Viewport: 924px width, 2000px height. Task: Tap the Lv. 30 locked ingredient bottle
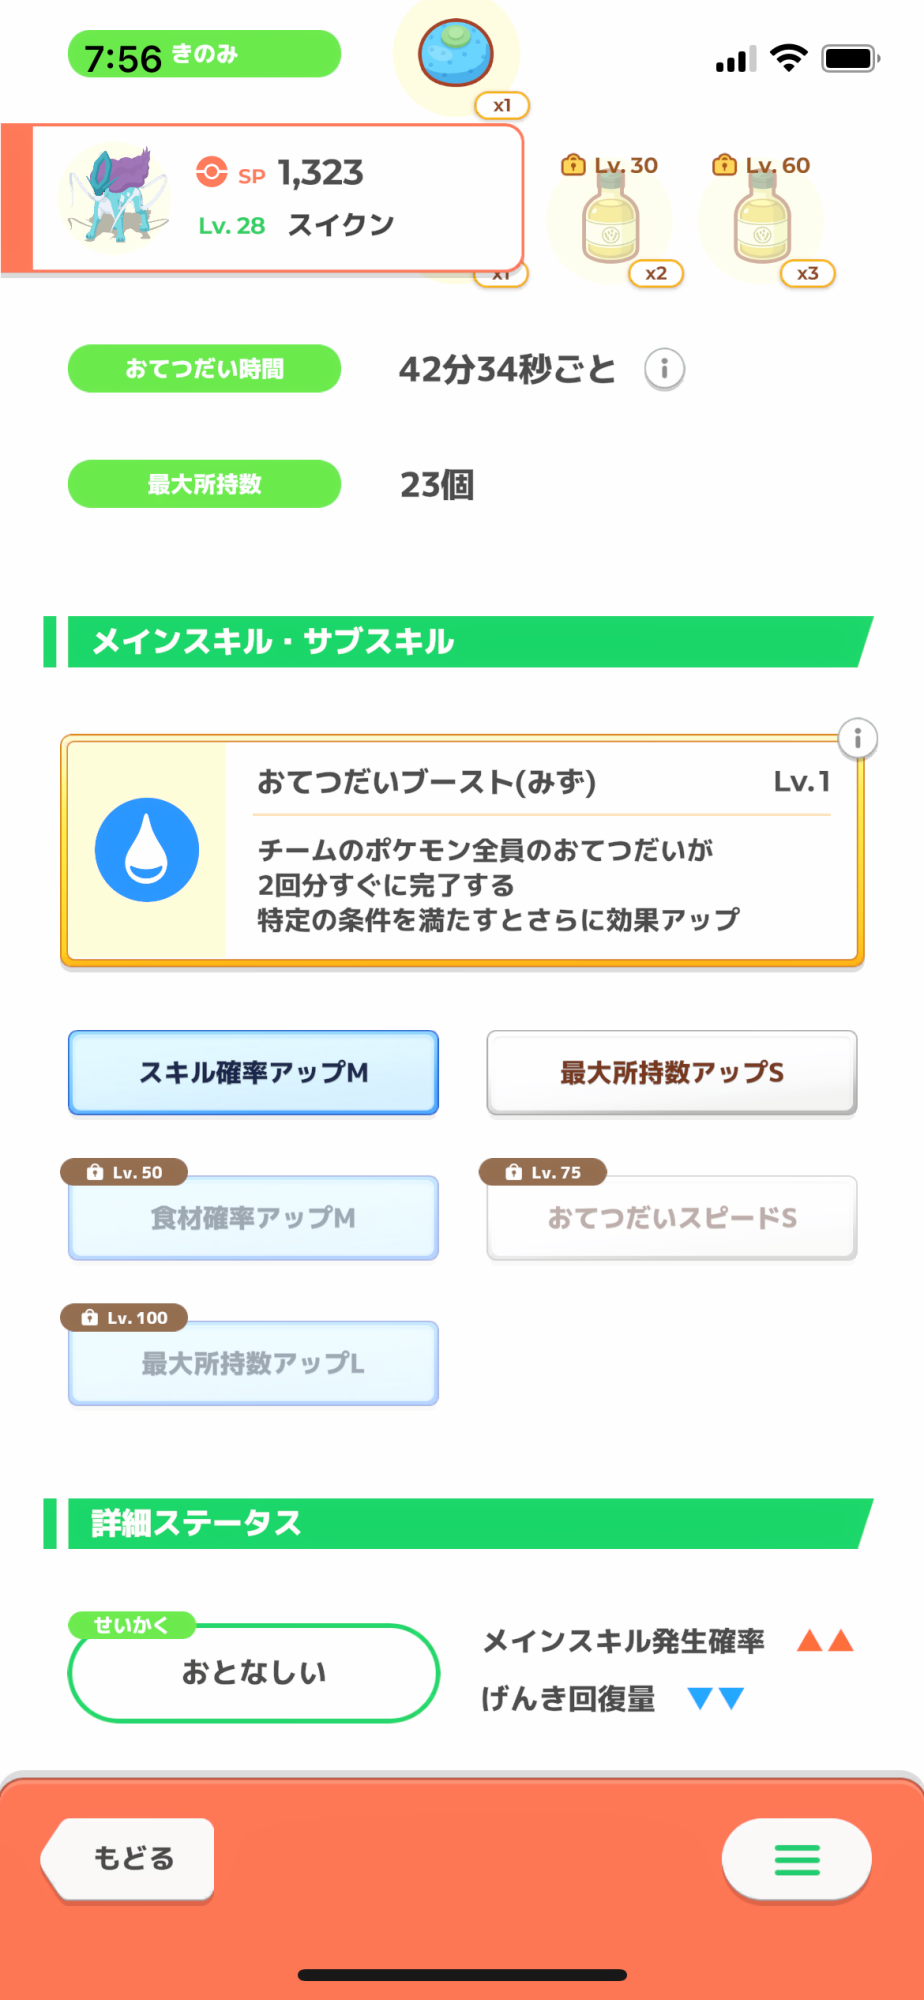tap(610, 222)
